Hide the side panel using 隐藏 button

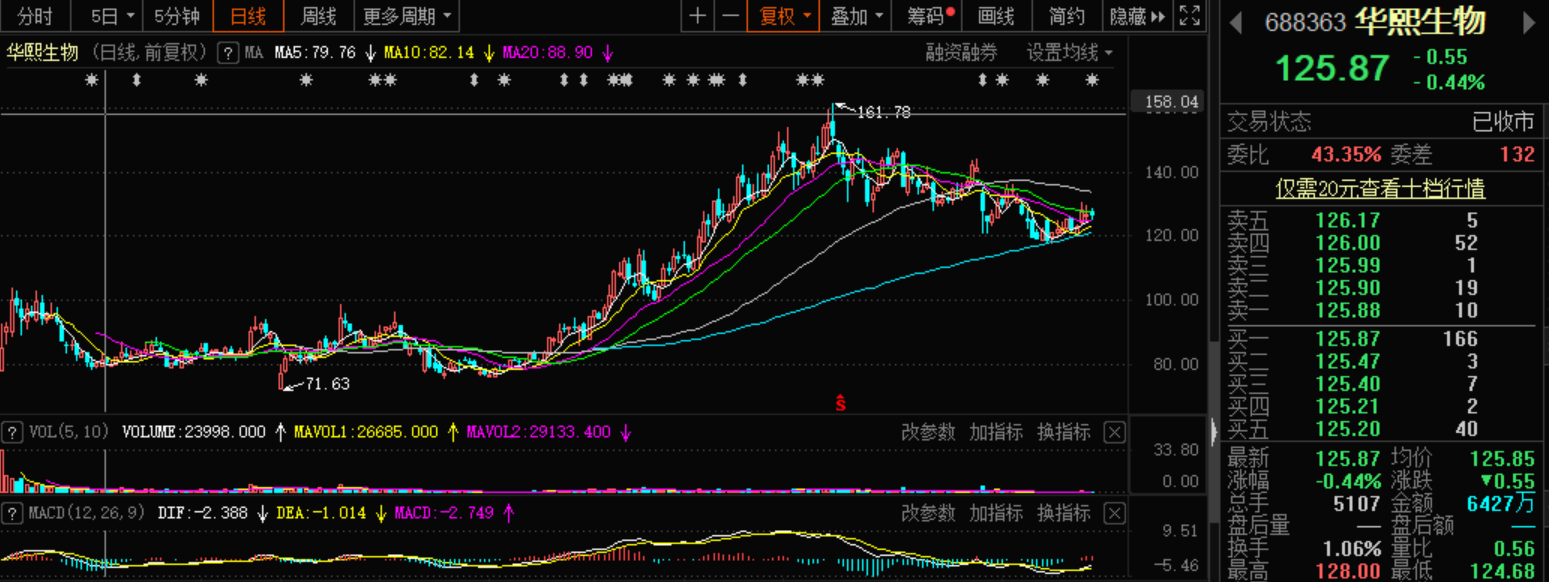(1138, 16)
